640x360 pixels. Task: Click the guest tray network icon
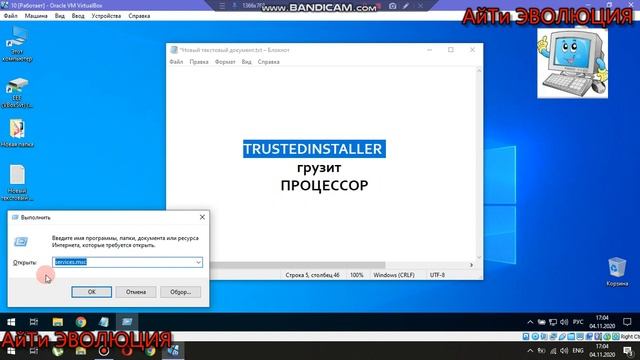tap(553, 322)
